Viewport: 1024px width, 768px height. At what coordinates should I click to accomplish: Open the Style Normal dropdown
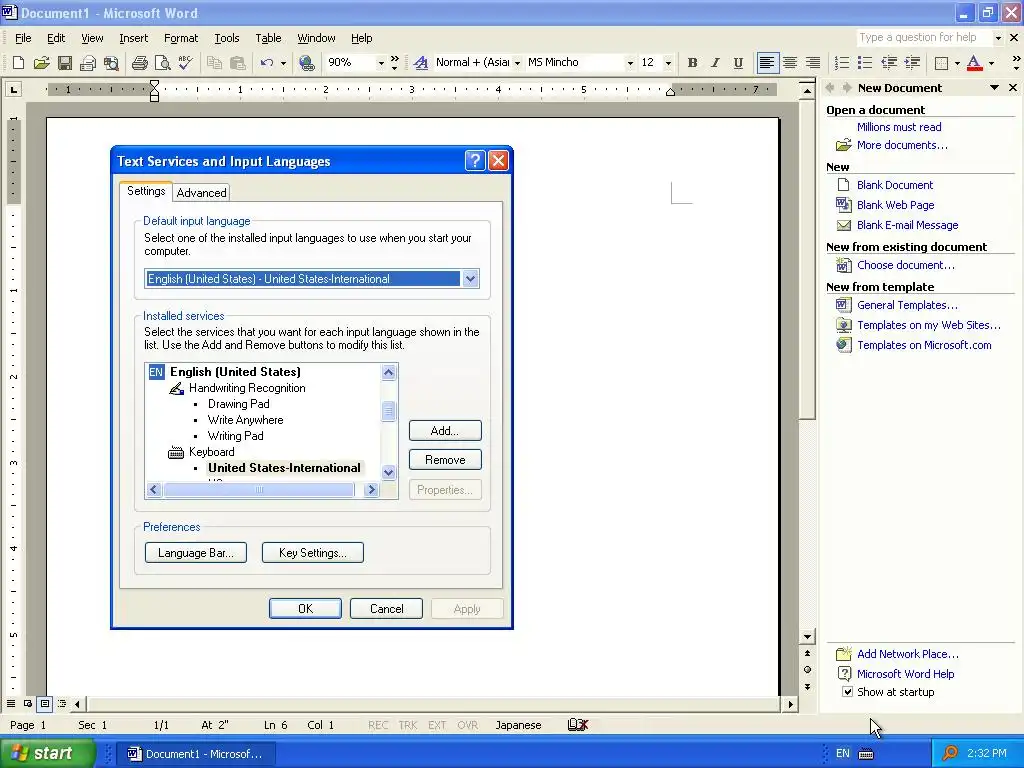coord(517,63)
